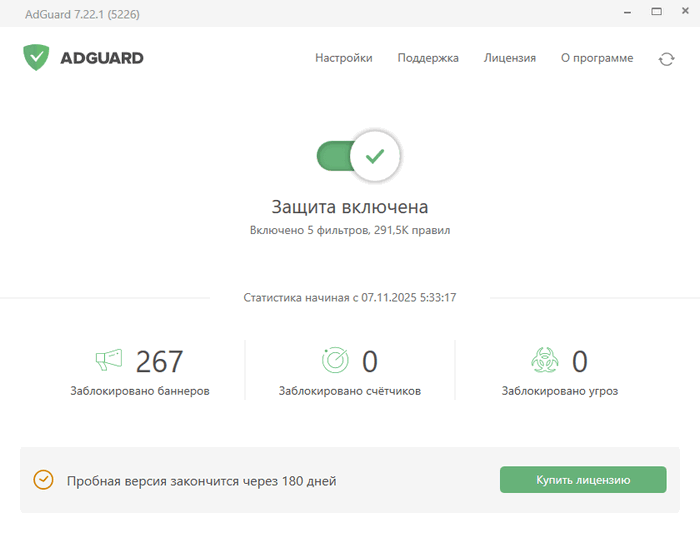Click the refresh filters update icon
Screen dimensions: 700x533
pos(667,59)
